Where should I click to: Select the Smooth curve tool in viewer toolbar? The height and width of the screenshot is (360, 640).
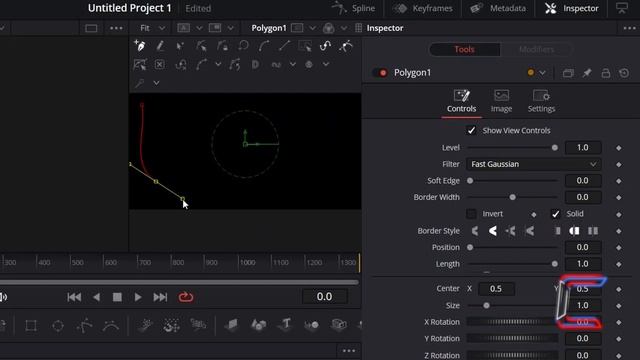point(264,46)
